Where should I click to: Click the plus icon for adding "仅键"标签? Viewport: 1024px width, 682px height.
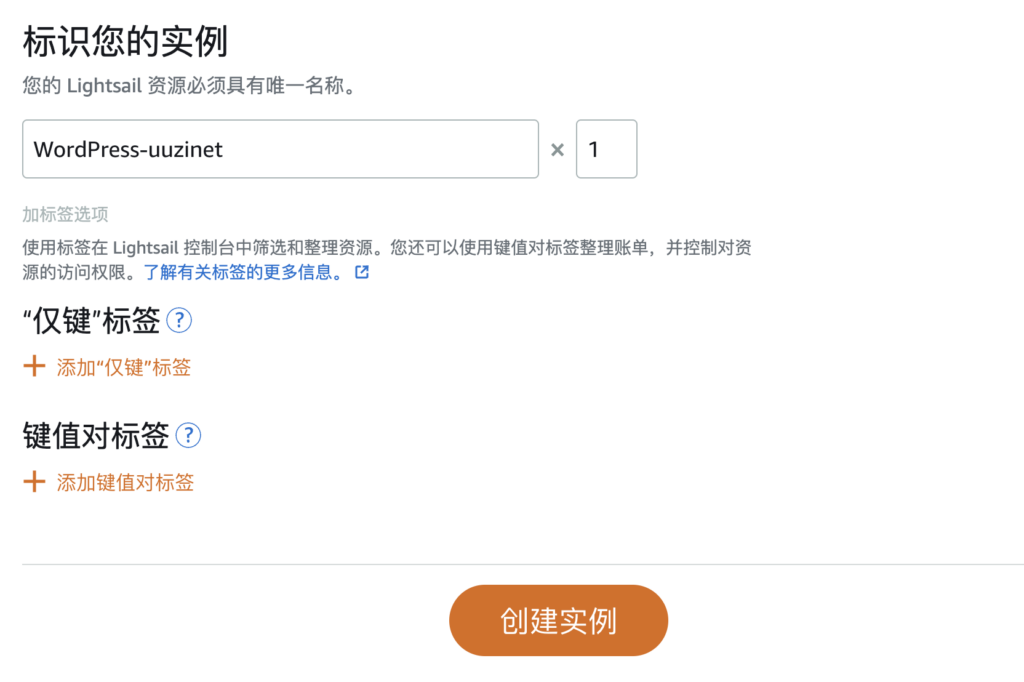[34, 366]
